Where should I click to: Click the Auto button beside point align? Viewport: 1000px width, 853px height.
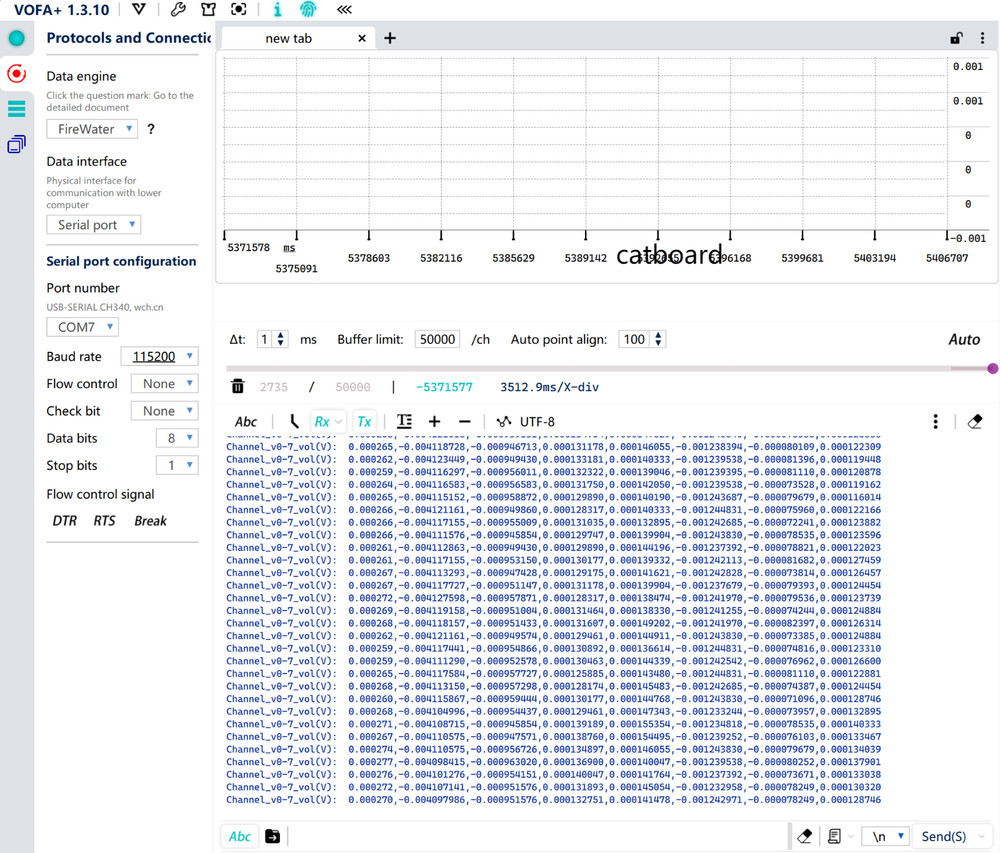click(963, 340)
